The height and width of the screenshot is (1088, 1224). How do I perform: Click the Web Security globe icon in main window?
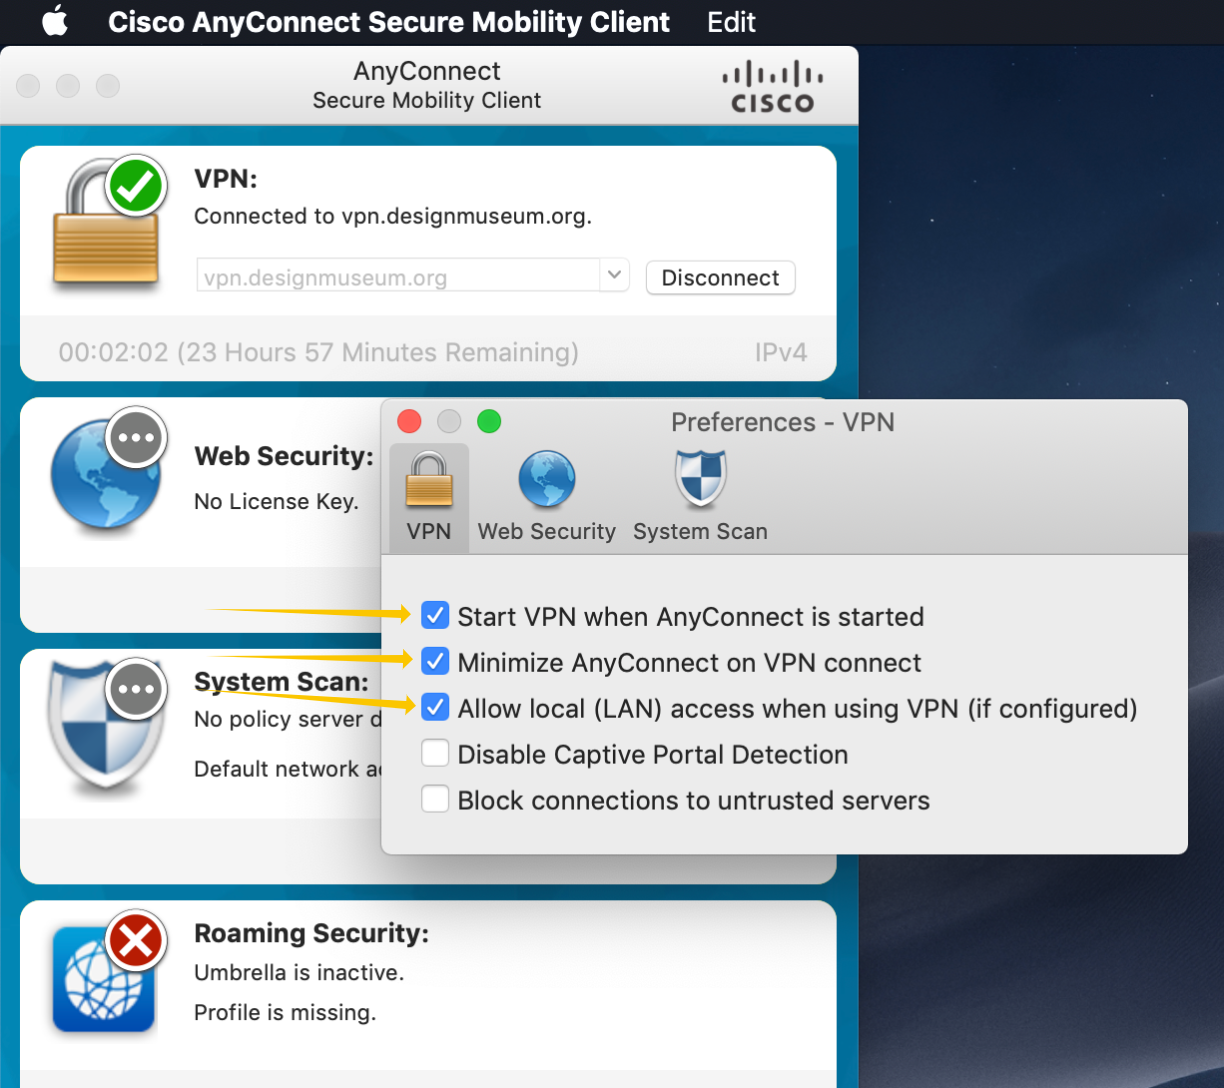pos(105,475)
